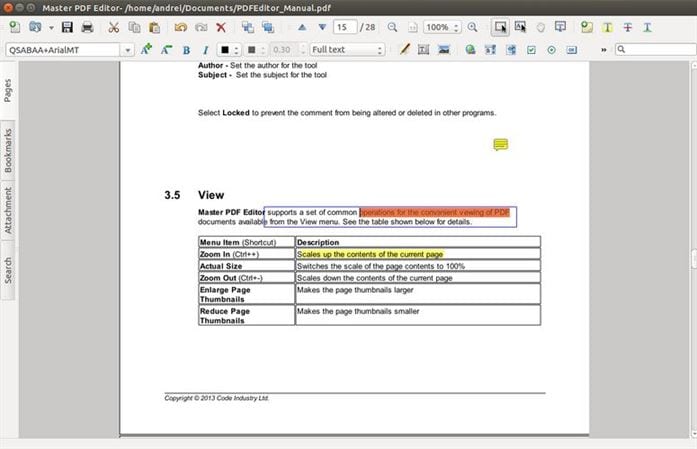Insert a checkbox form element

click(531, 50)
